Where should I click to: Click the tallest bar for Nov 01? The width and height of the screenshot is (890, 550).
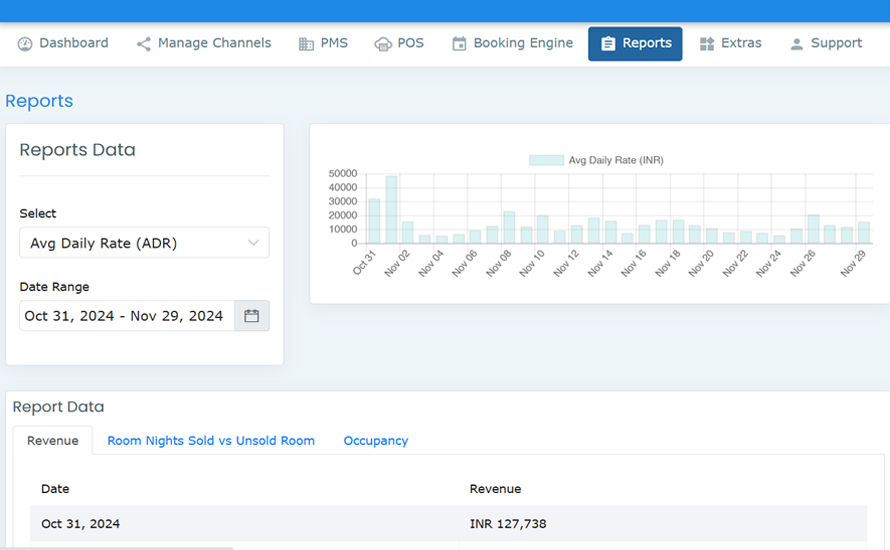tap(391, 210)
